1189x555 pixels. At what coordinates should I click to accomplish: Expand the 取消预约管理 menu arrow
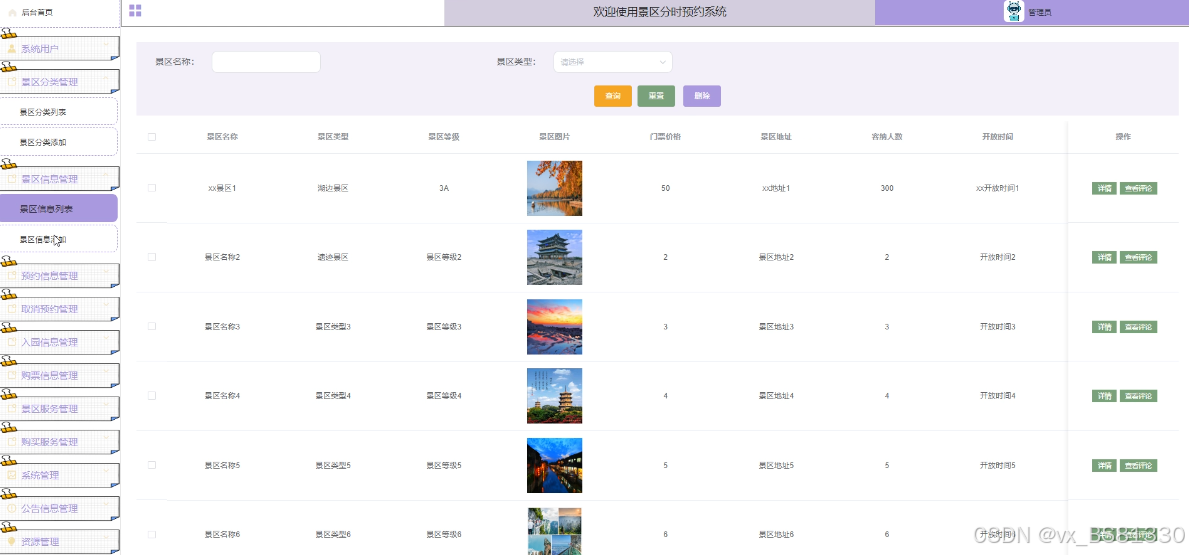[106, 305]
